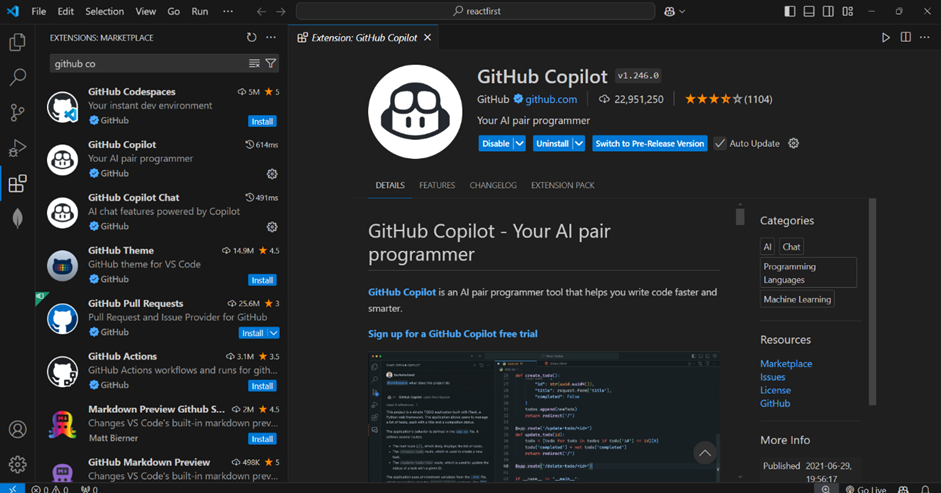Open Copilot dropdown chevron in title bar
Screen dimensions: 941x493
pos(682,11)
